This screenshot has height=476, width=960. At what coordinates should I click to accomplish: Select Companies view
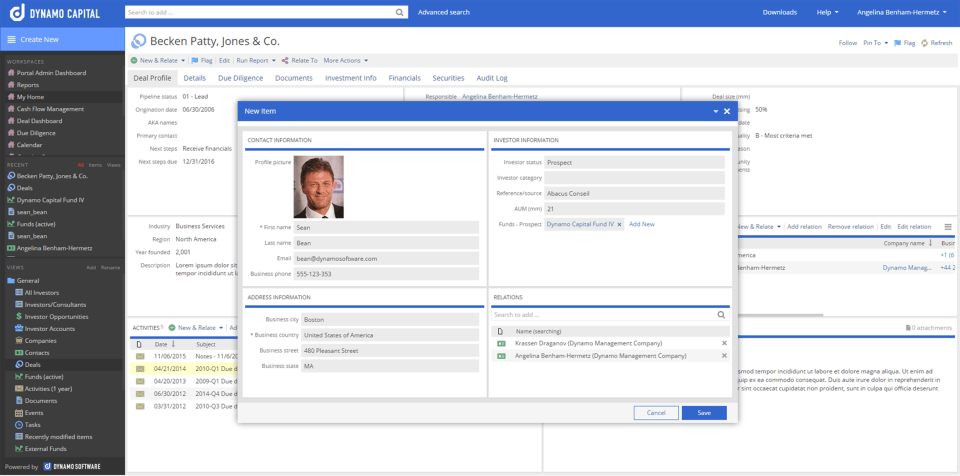(x=40, y=341)
